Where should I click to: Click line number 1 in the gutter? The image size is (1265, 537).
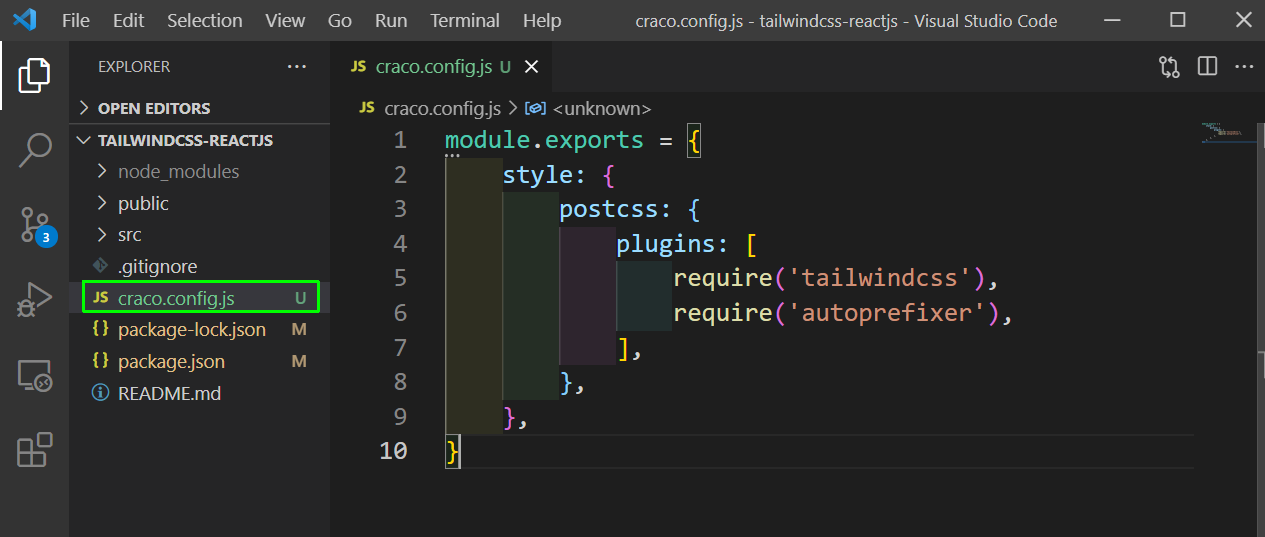point(400,140)
